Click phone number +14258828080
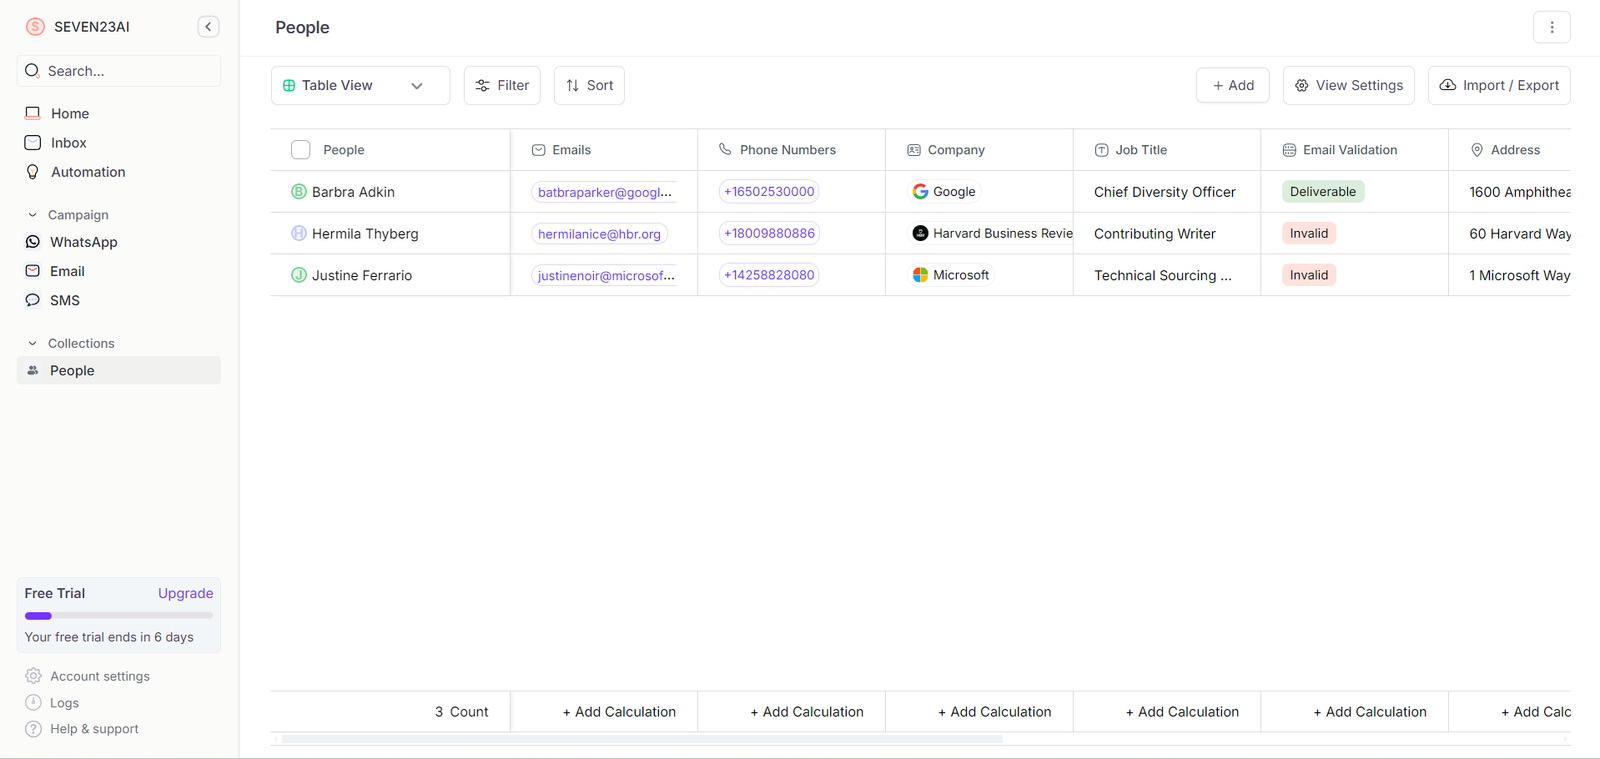 coord(769,275)
